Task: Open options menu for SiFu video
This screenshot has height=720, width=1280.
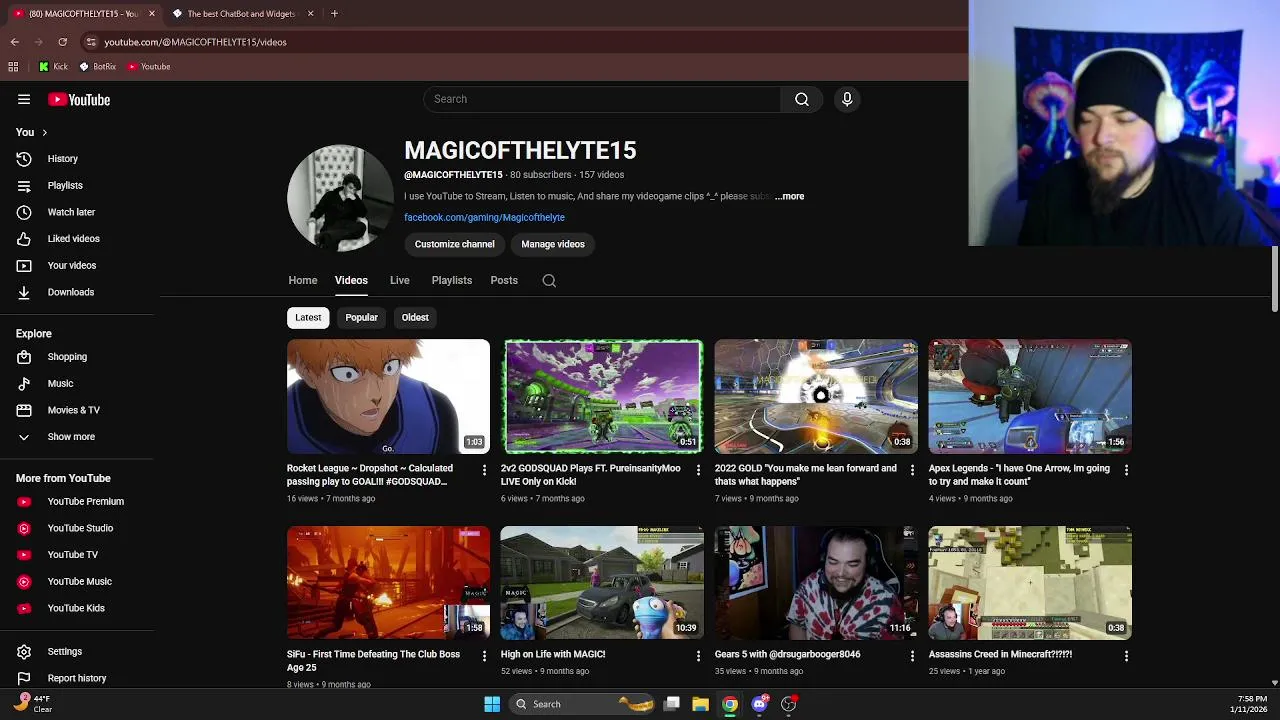Action: (x=484, y=656)
